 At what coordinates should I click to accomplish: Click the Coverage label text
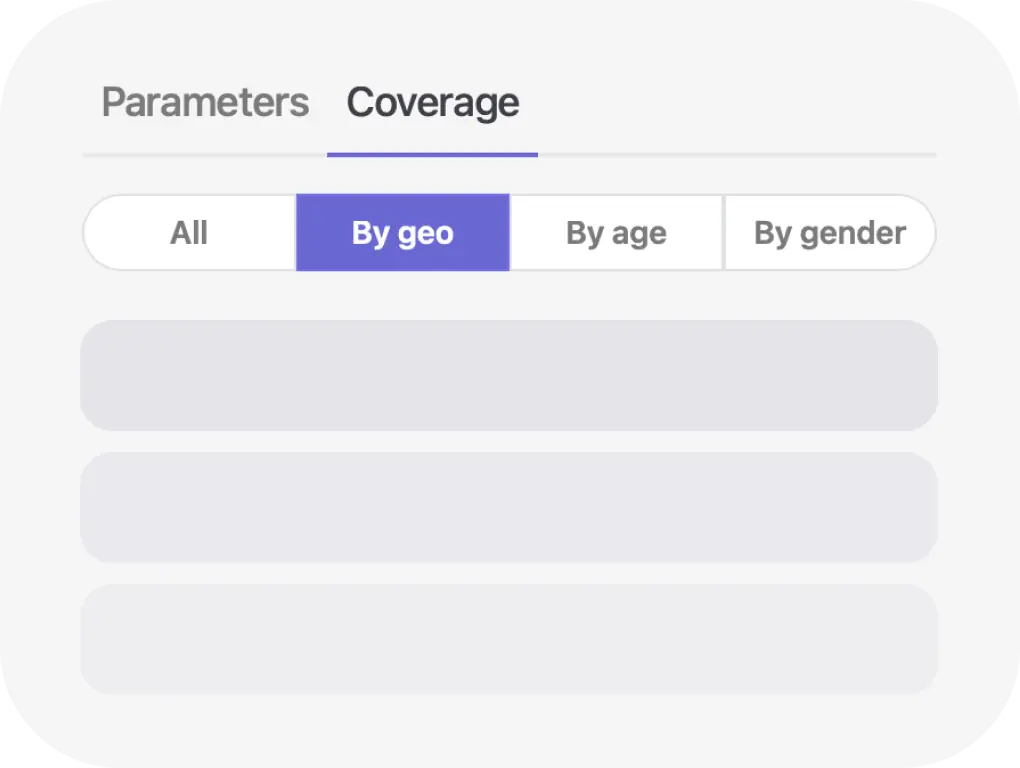tap(432, 102)
